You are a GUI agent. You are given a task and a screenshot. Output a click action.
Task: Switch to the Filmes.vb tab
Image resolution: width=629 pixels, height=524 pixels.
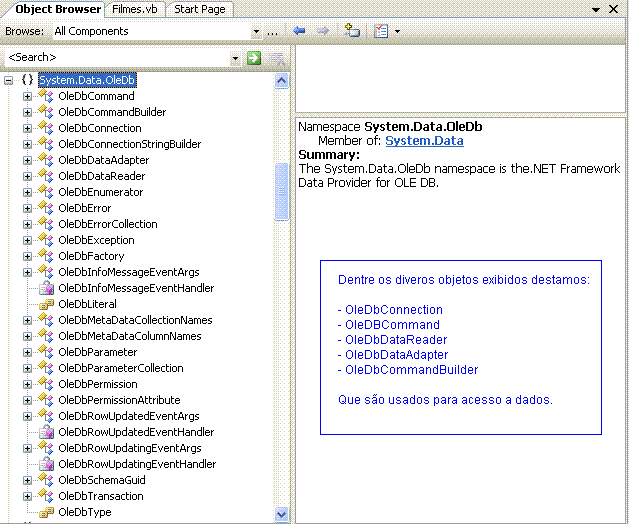[x=135, y=9]
